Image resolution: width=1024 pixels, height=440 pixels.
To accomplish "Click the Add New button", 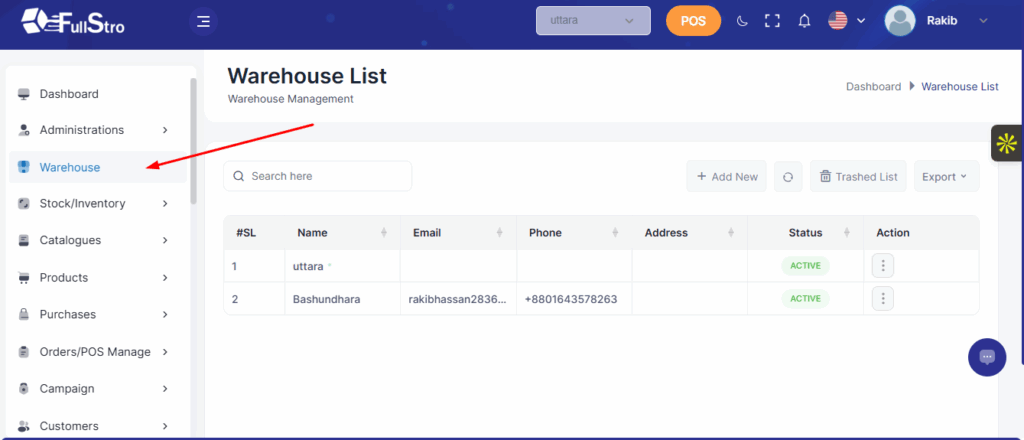I will (727, 177).
